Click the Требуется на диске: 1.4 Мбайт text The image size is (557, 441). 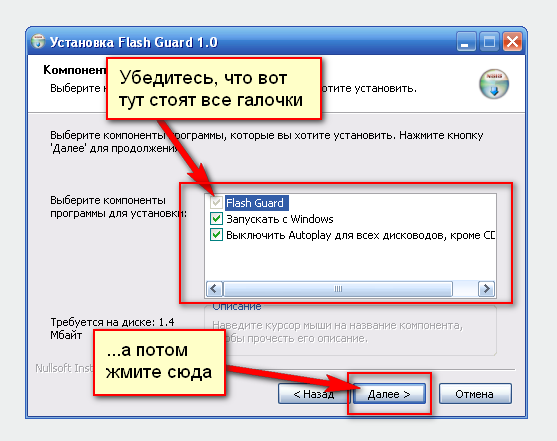[x=112, y=328]
